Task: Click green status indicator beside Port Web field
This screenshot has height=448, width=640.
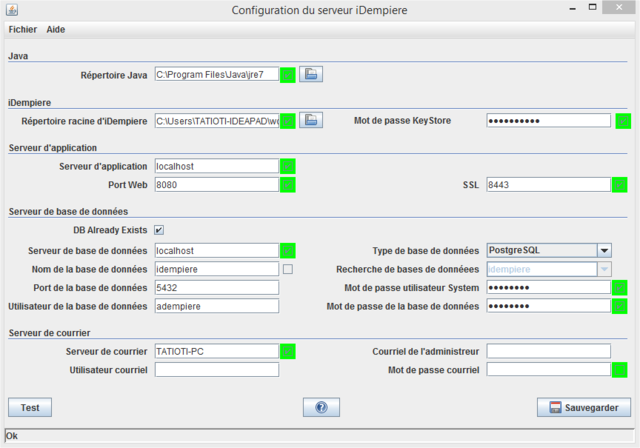Action: click(288, 185)
